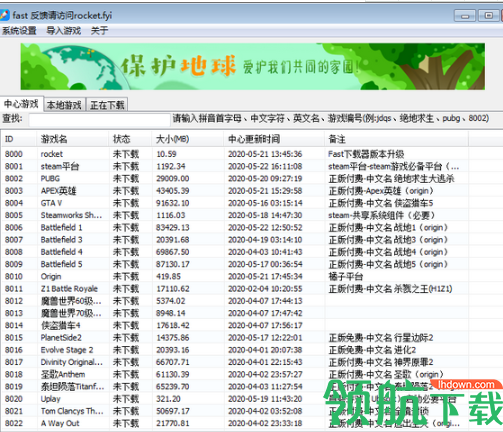Sort by the 大小(MB) column header
Image resolution: width=503 pixels, height=432 pixels.
tap(188, 139)
